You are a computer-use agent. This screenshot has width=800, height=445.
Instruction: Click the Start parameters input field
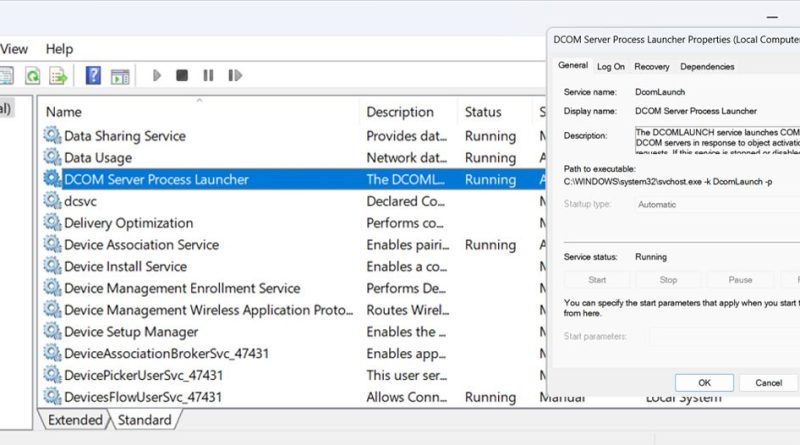(x=724, y=336)
